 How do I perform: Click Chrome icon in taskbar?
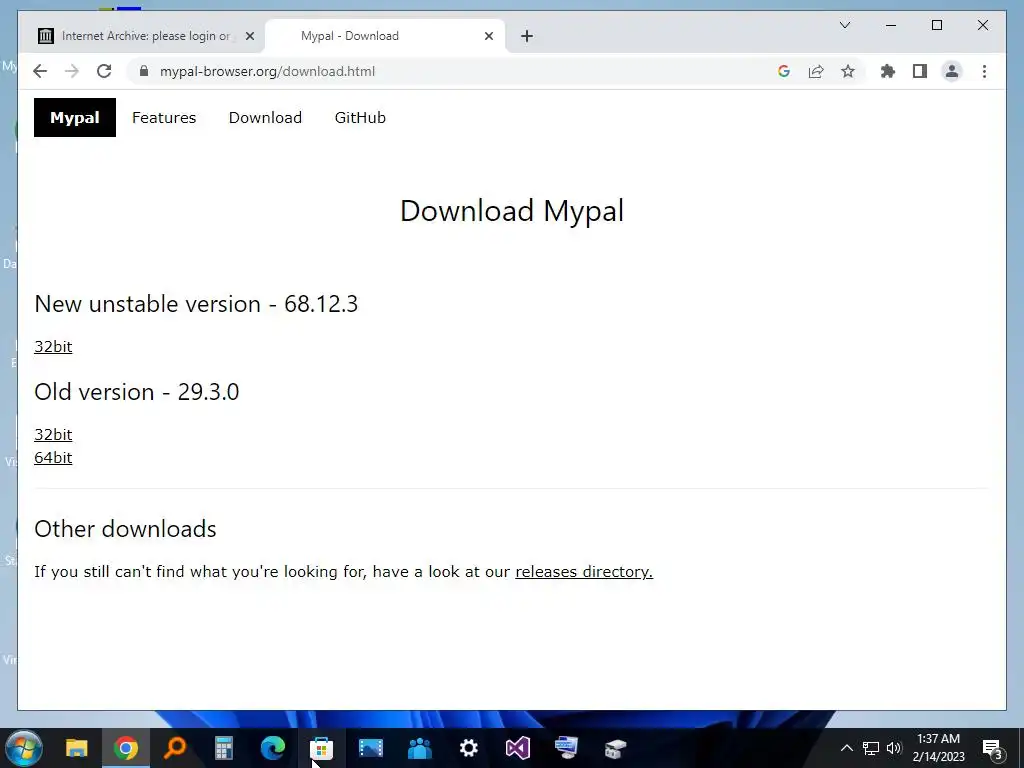pos(125,748)
